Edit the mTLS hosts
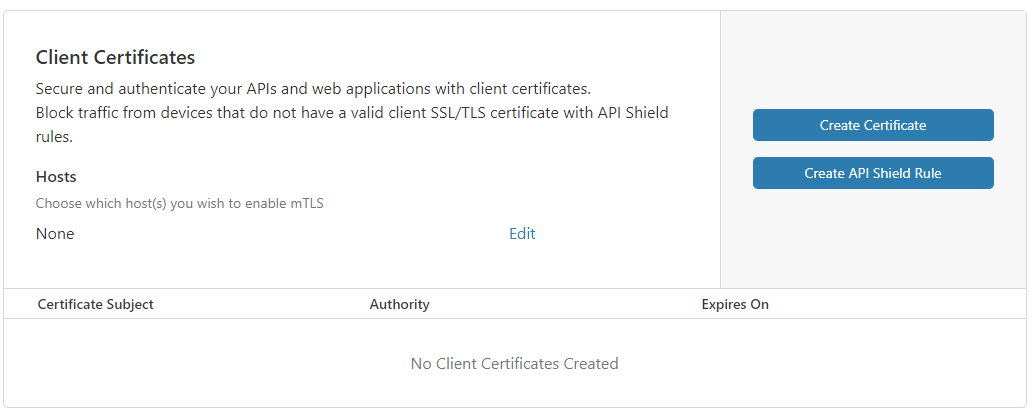This screenshot has width=1034, height=417. click(x=522, y=234)
